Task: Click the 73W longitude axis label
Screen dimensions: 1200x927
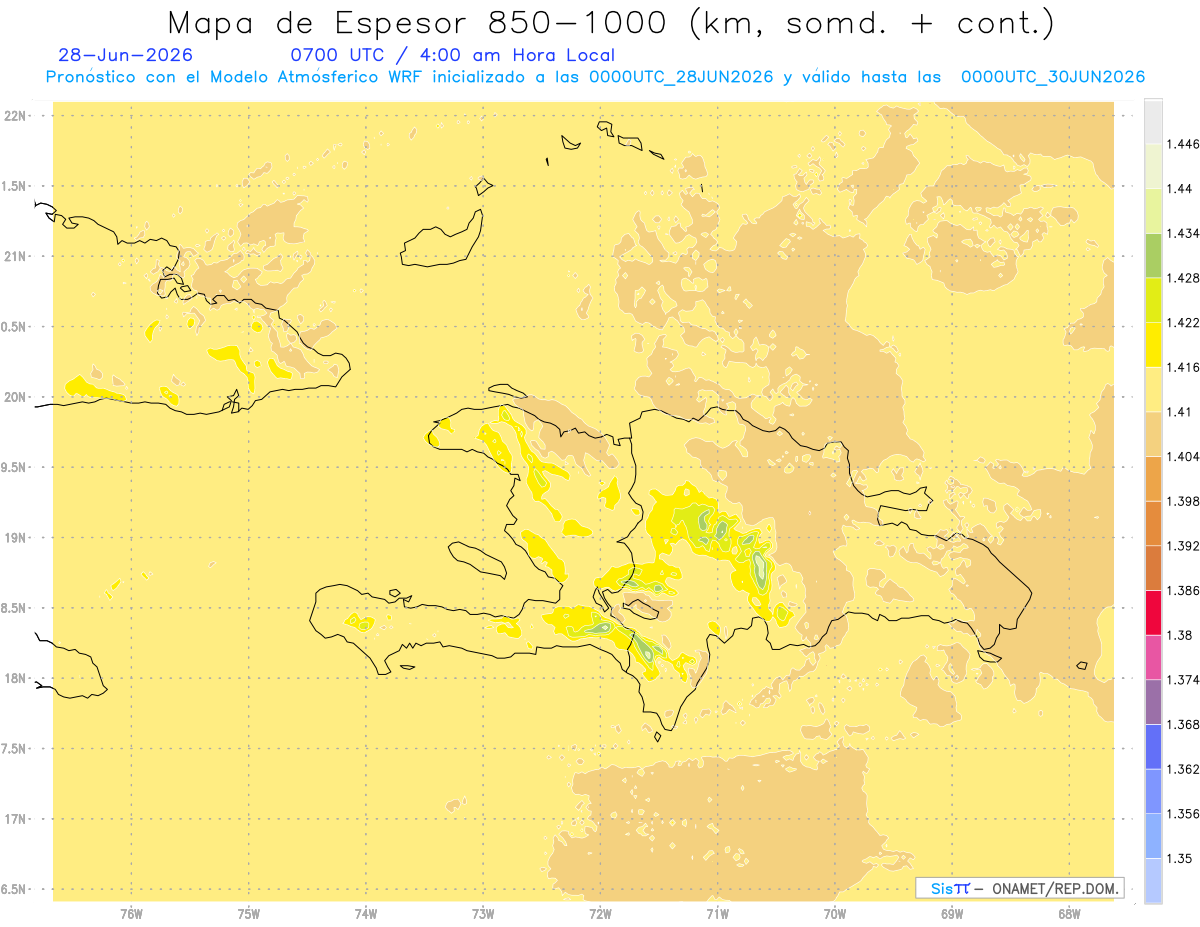Action: click(x=483, y=913)
